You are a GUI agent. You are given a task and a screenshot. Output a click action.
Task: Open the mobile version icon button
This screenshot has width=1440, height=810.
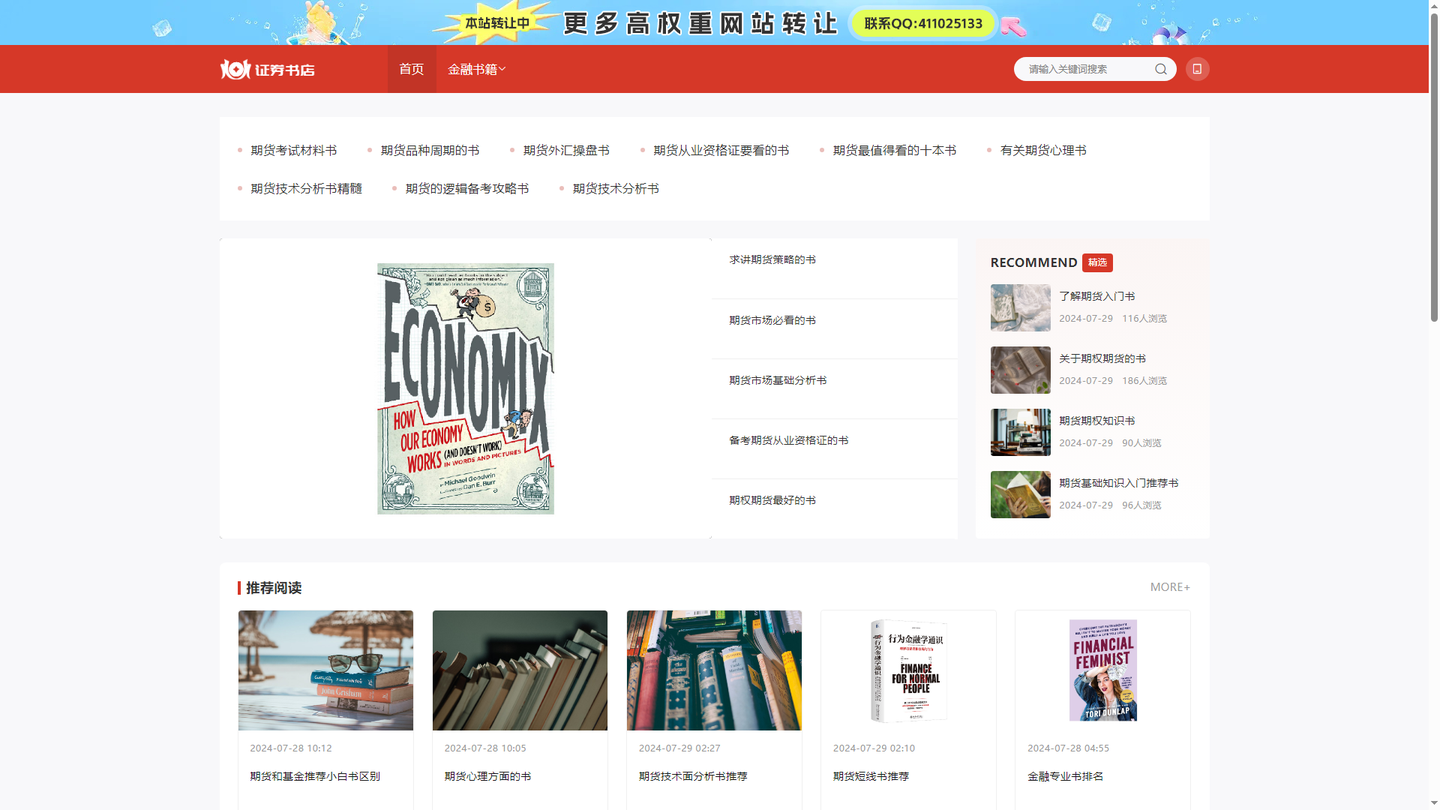(1197, 69)
